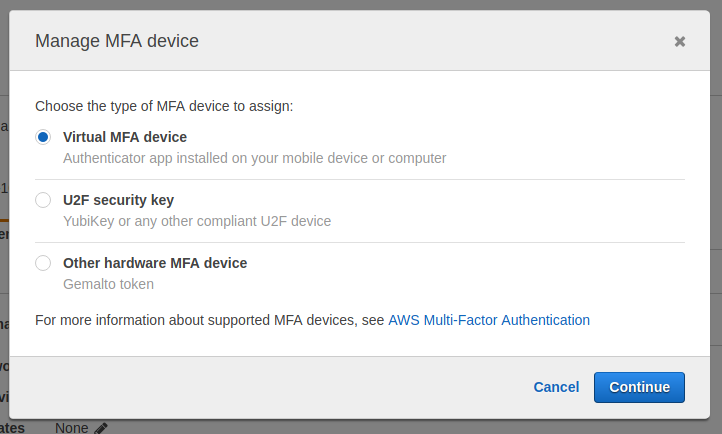Click the divider line above U2F security key
Screen dimensions: 722x434
[360, 180]
